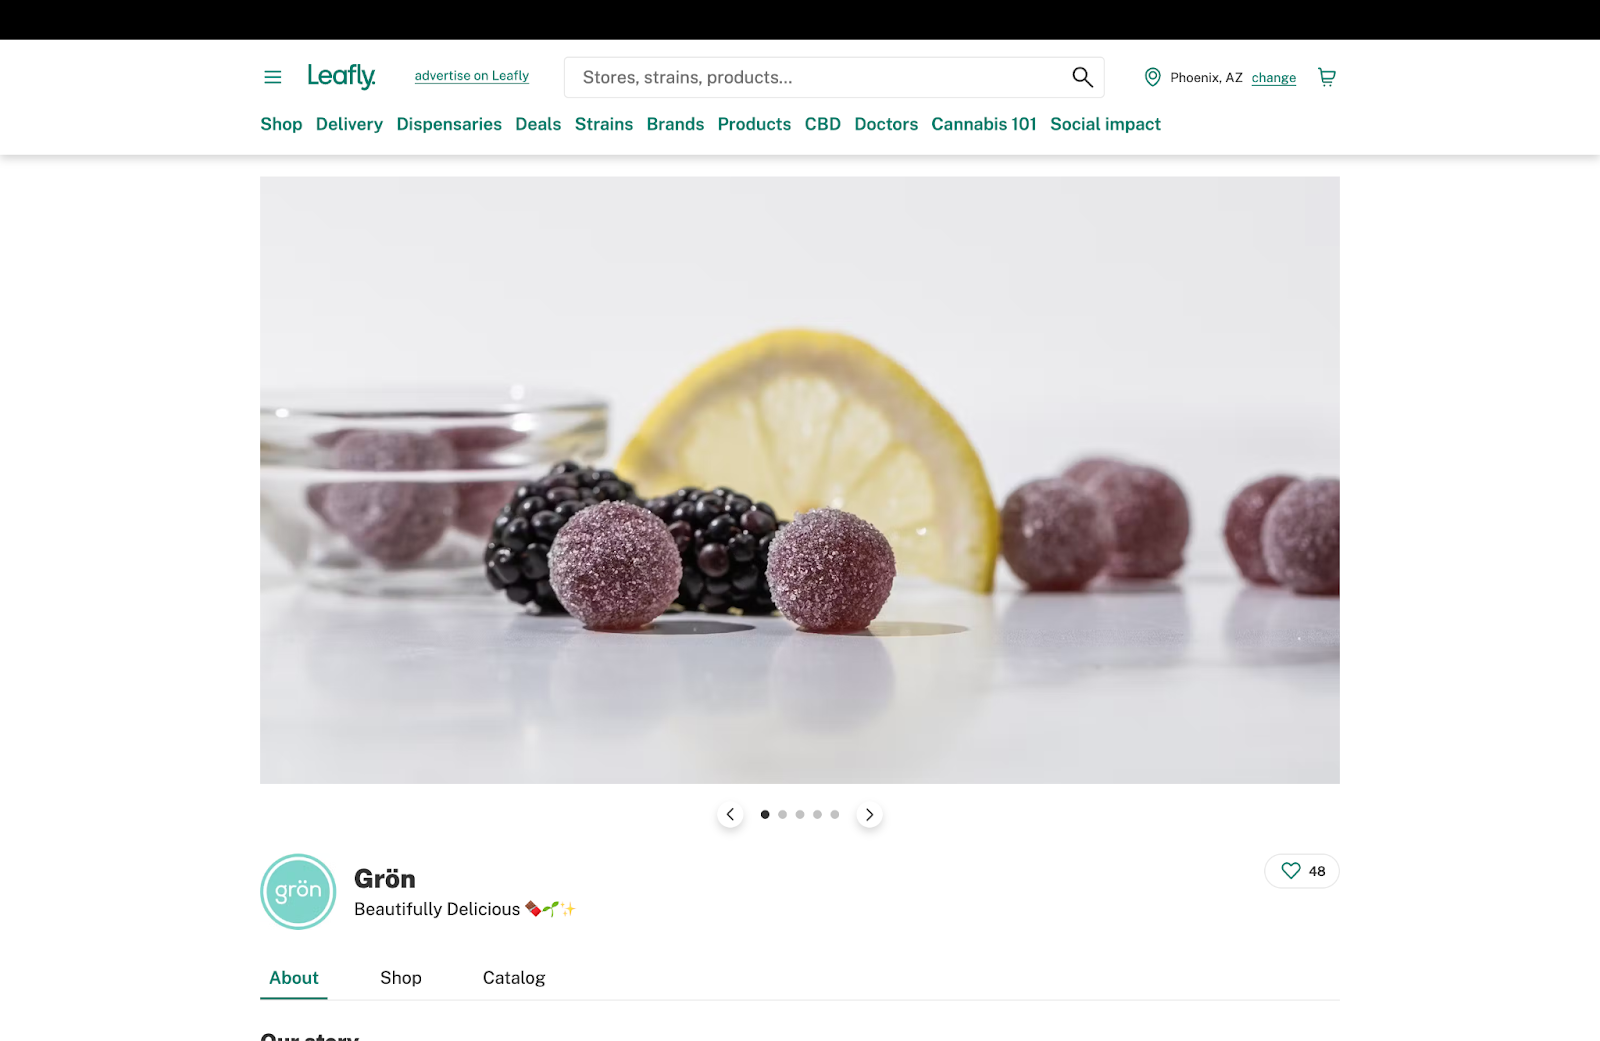Open the Strains menu item

604,124
